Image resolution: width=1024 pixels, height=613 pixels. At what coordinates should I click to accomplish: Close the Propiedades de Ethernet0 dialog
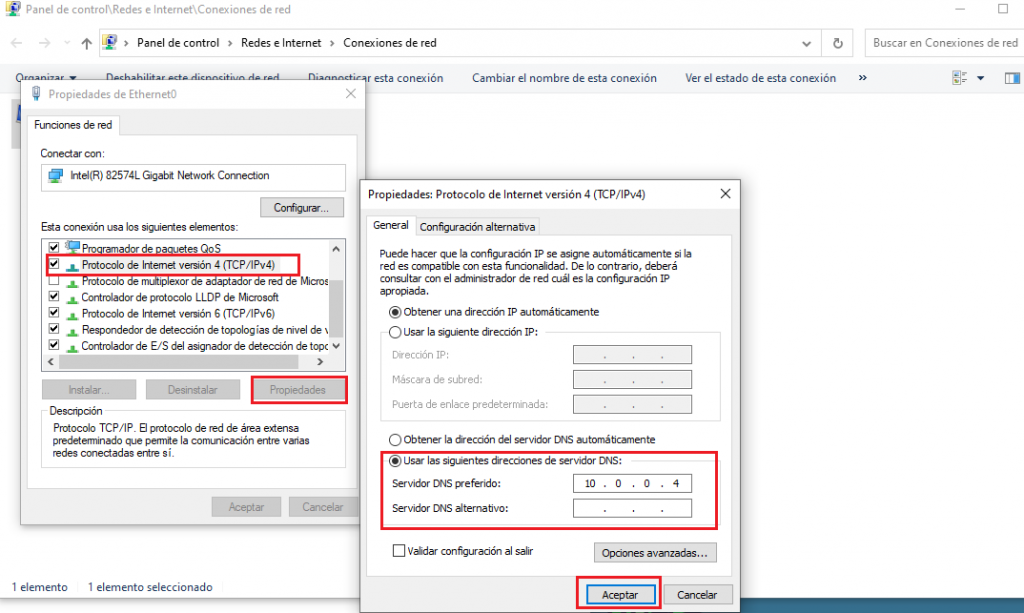tap(350, 94)
